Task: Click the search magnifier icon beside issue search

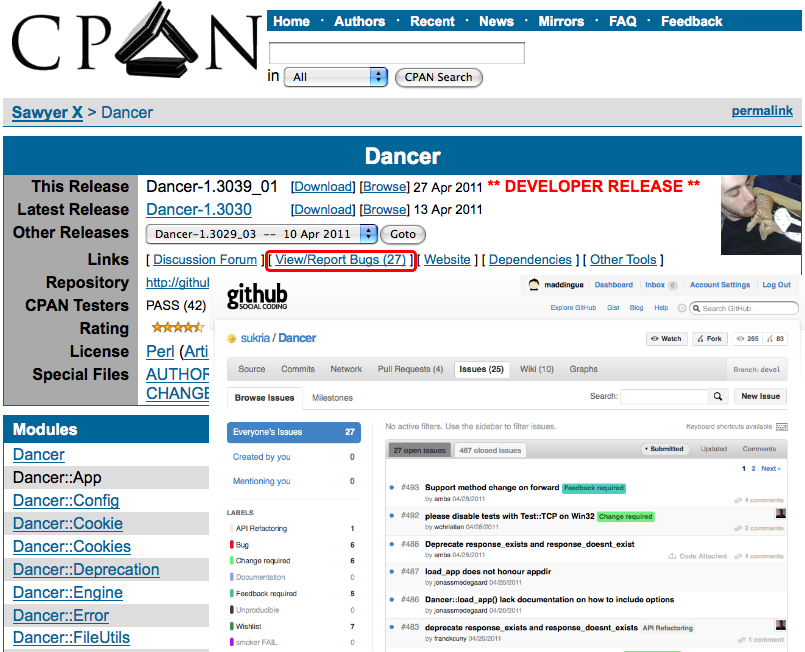Action: 718,397
